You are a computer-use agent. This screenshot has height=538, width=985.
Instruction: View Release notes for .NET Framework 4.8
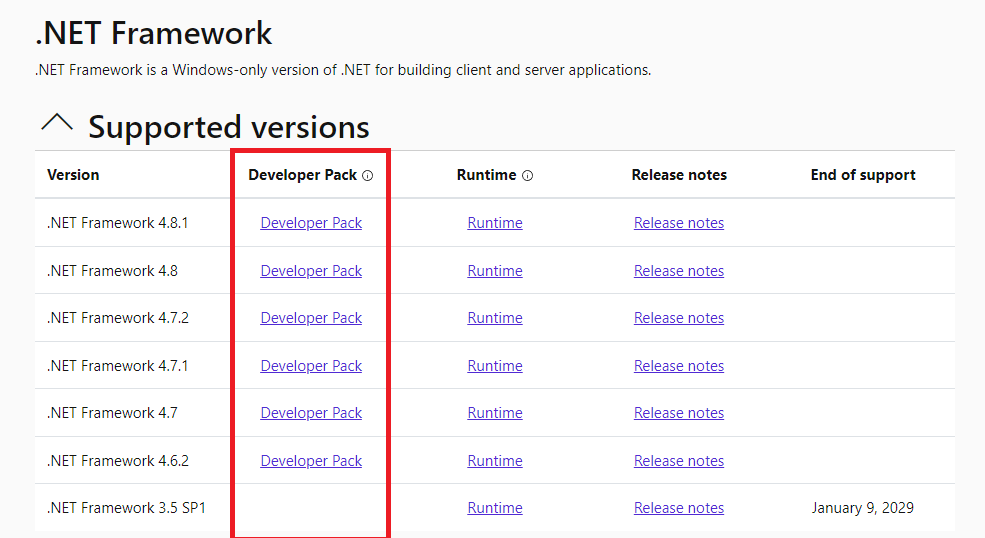coord(679,271)
